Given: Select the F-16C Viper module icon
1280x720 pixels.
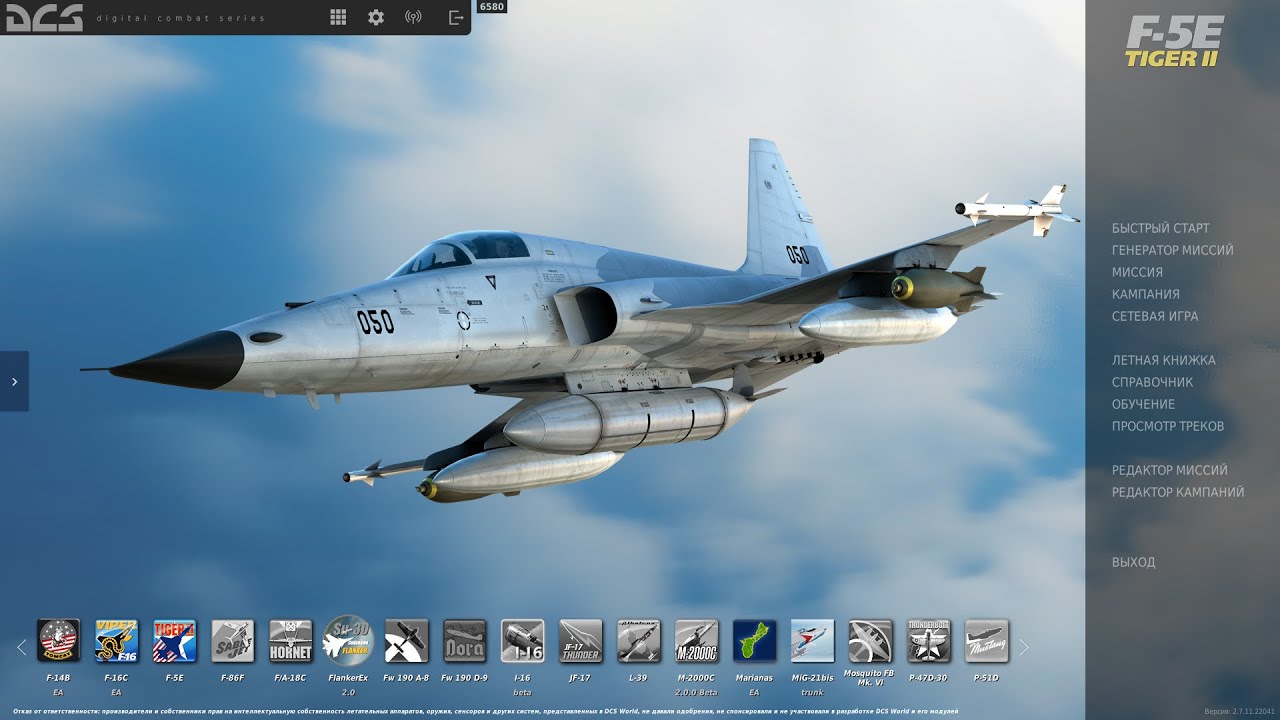Looking at the screenshot, I should coord(116,640).
